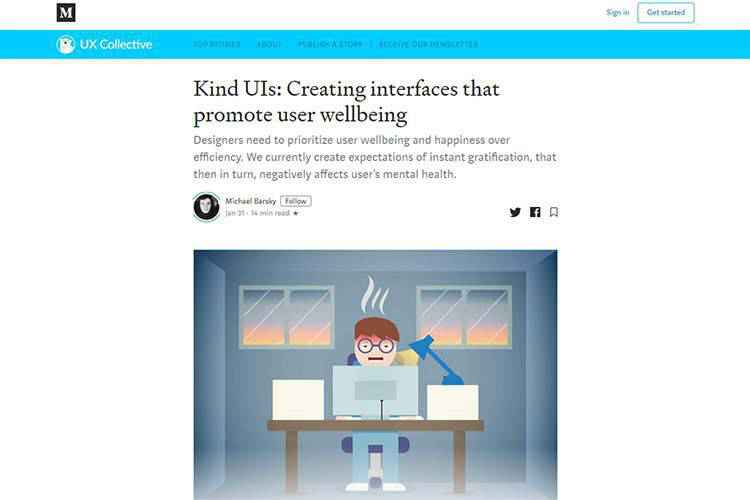This screenshot has height=500, width=750.
Task: Open the article hero illustration
Action: [x=375, y=375]
